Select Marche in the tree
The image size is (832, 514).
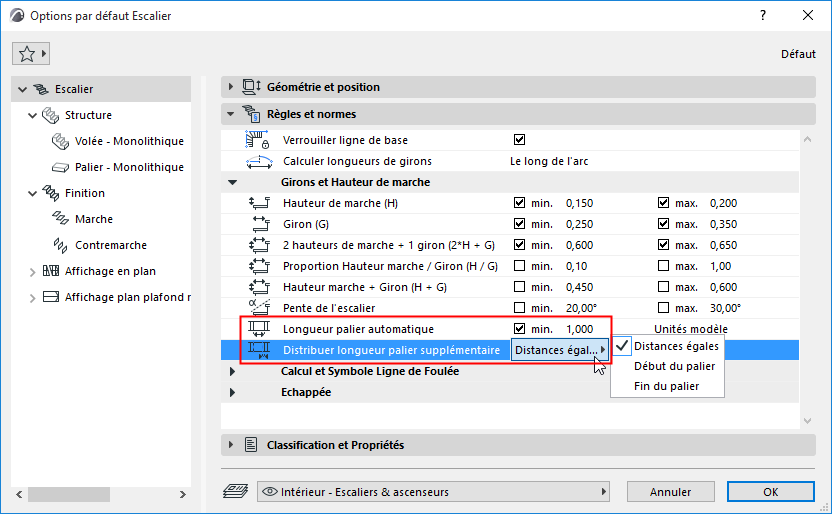tap(94, 219)
